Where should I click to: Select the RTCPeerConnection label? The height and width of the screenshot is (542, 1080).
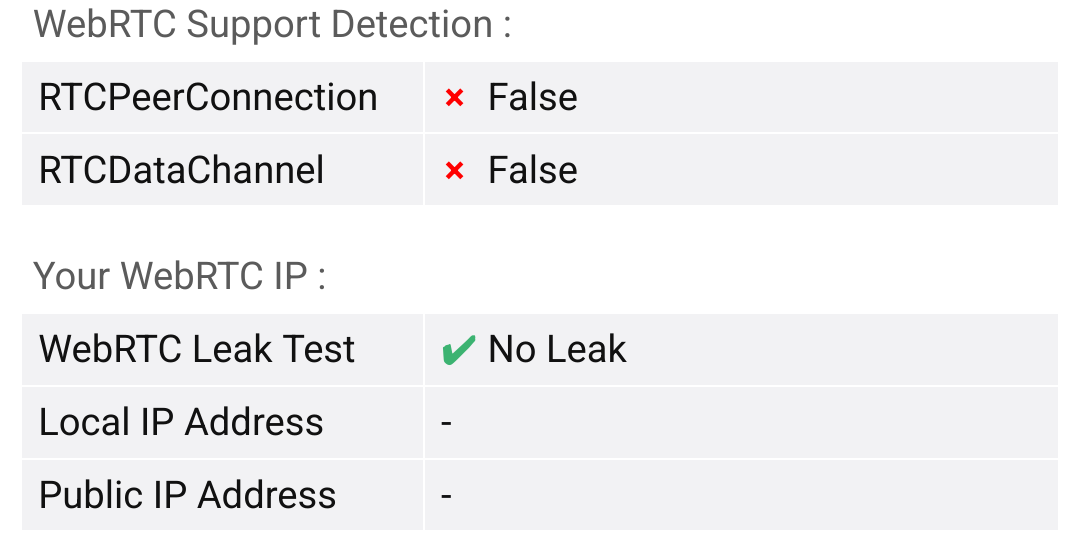(x=208, y=98)
